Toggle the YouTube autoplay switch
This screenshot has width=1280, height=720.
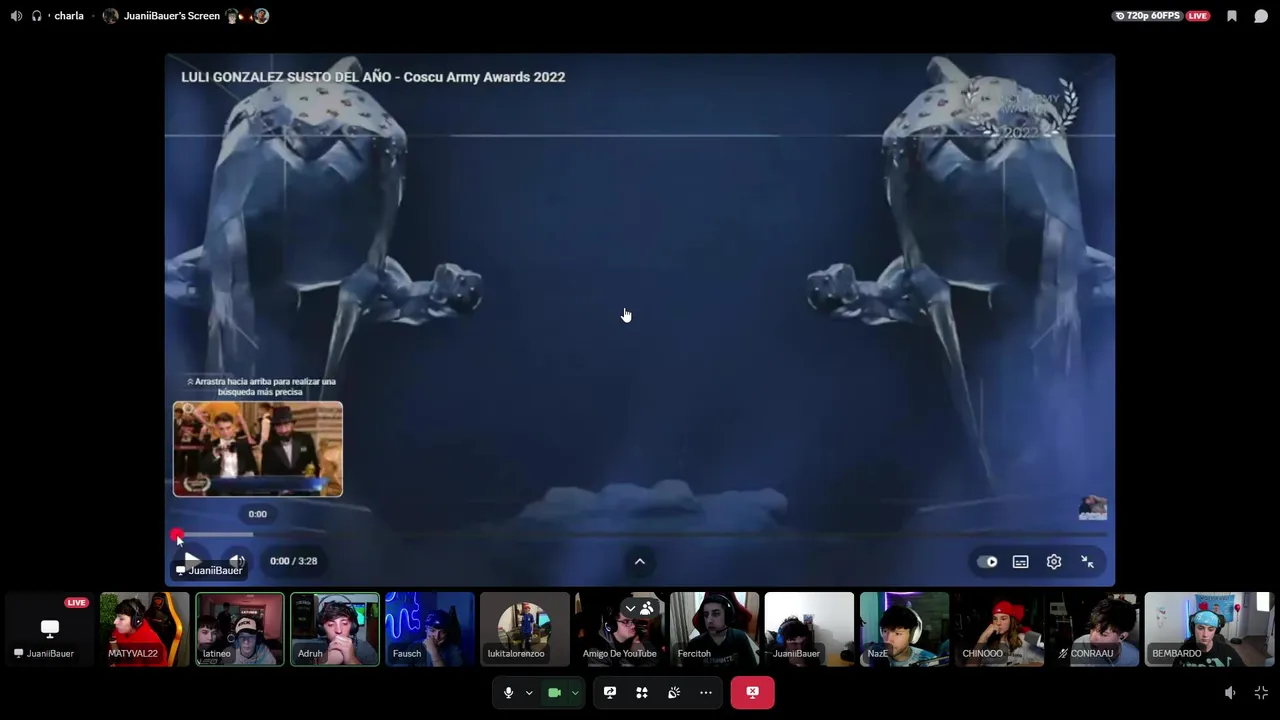coord(987,562)
